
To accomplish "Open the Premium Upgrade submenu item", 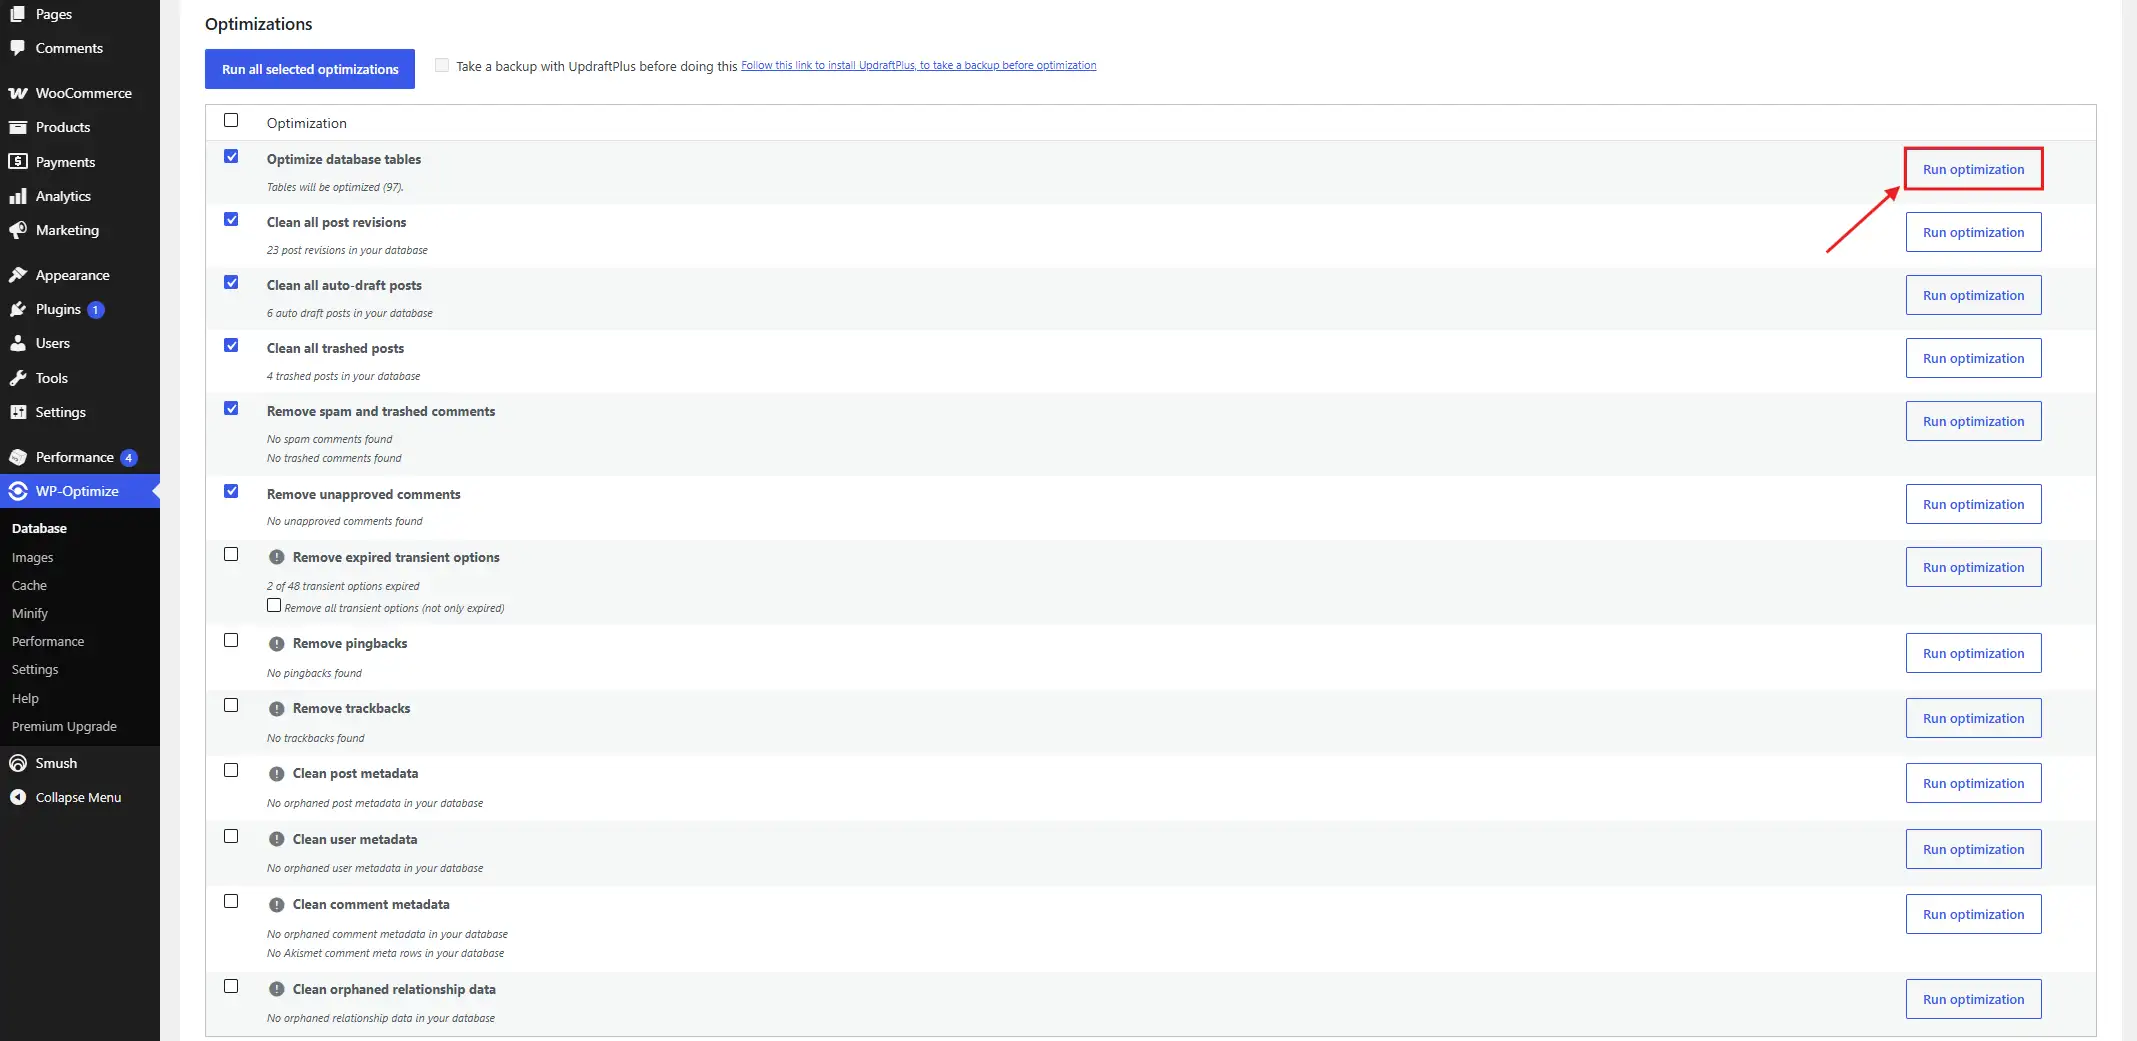I will pos(64,726).
